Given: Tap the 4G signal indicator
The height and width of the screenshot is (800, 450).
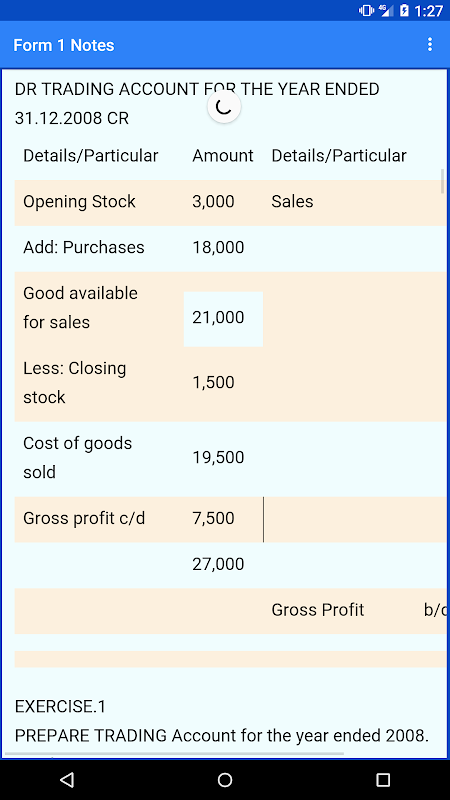Looking at the screenshot, I should tap(386, 10).
